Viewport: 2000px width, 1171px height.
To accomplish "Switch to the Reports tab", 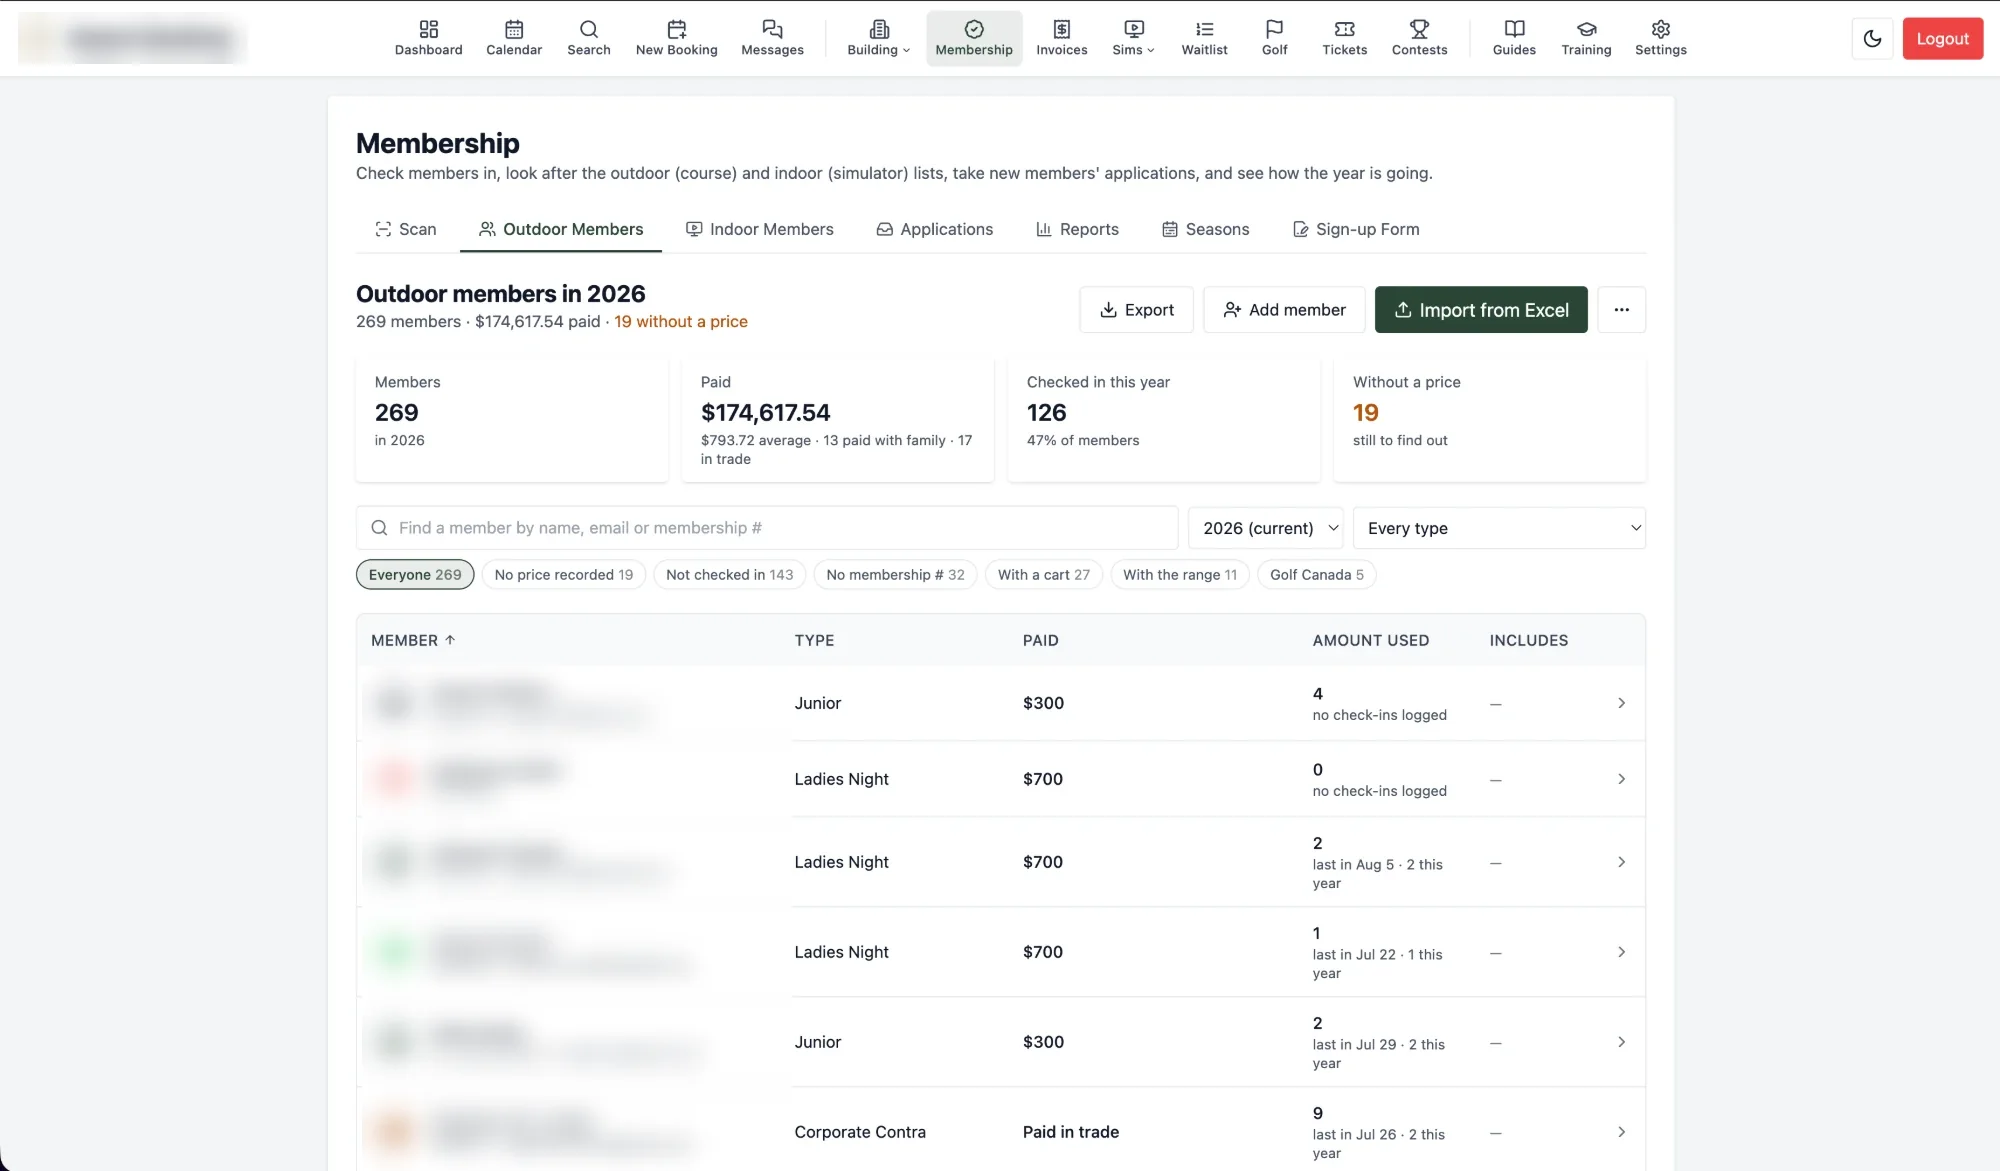I will (1077, 229).
